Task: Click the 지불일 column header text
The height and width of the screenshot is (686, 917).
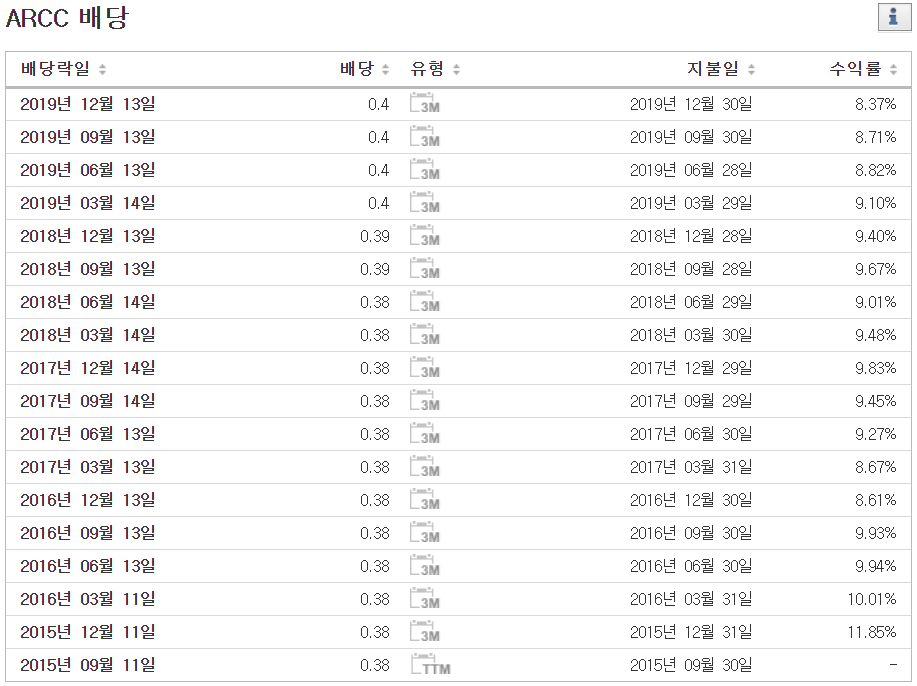Action: coord(713,69)
